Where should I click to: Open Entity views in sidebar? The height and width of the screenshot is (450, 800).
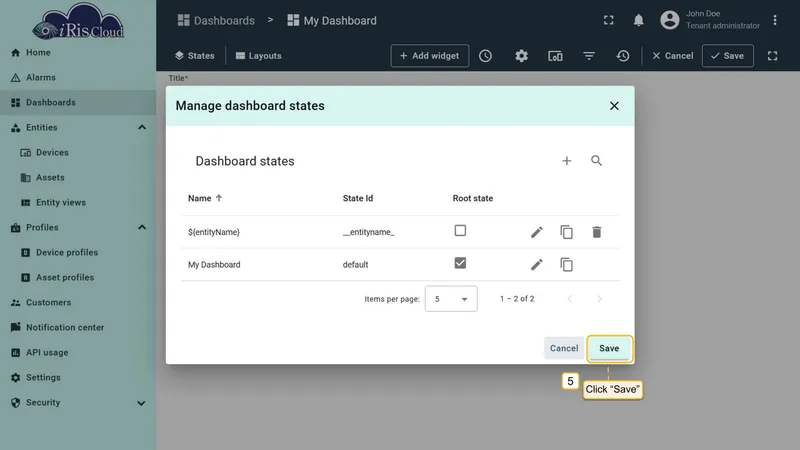point(78,203)
